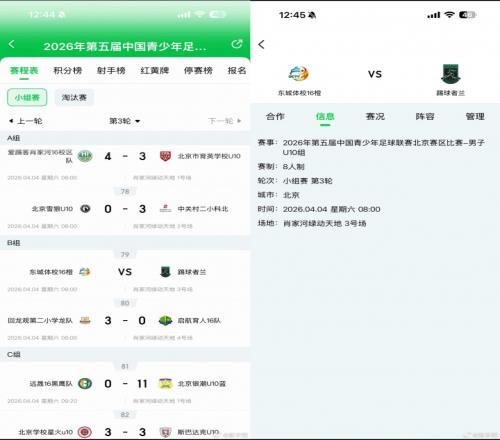The height and width of the screenshot is (440, 500).
Task: Open the 阵容 tab in match details
Action: coord(425,116)
